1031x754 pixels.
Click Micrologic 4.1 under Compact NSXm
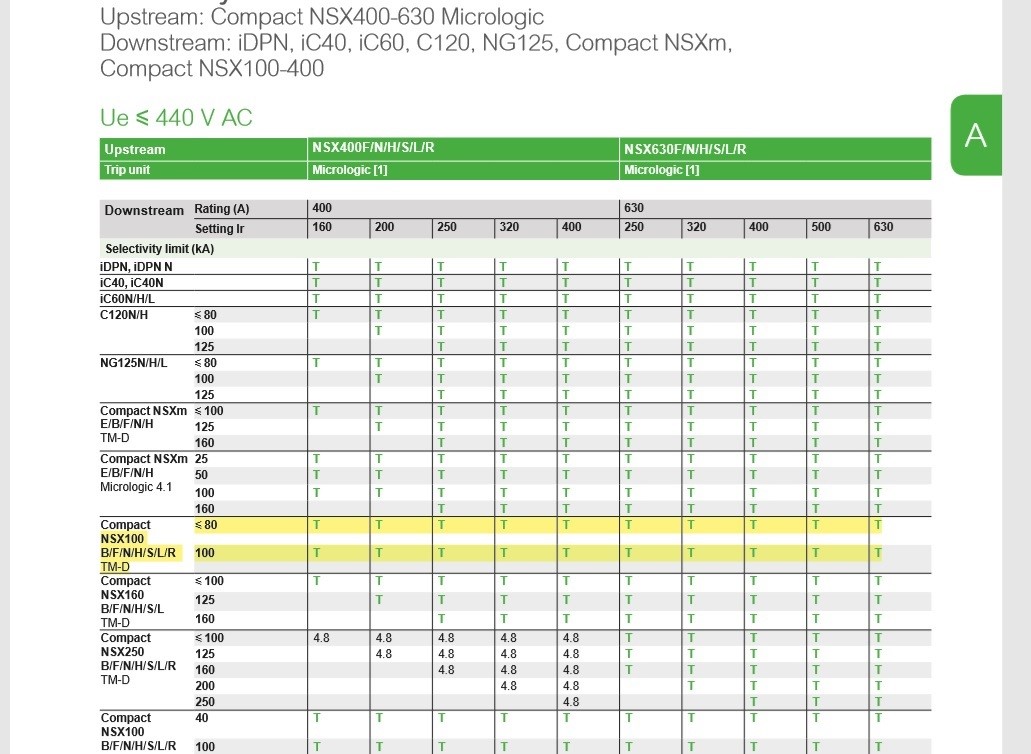click(x=136, y=487)
